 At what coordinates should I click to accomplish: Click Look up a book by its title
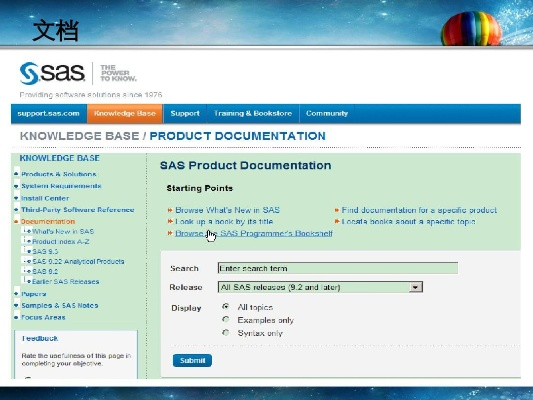tap(224, 222)
